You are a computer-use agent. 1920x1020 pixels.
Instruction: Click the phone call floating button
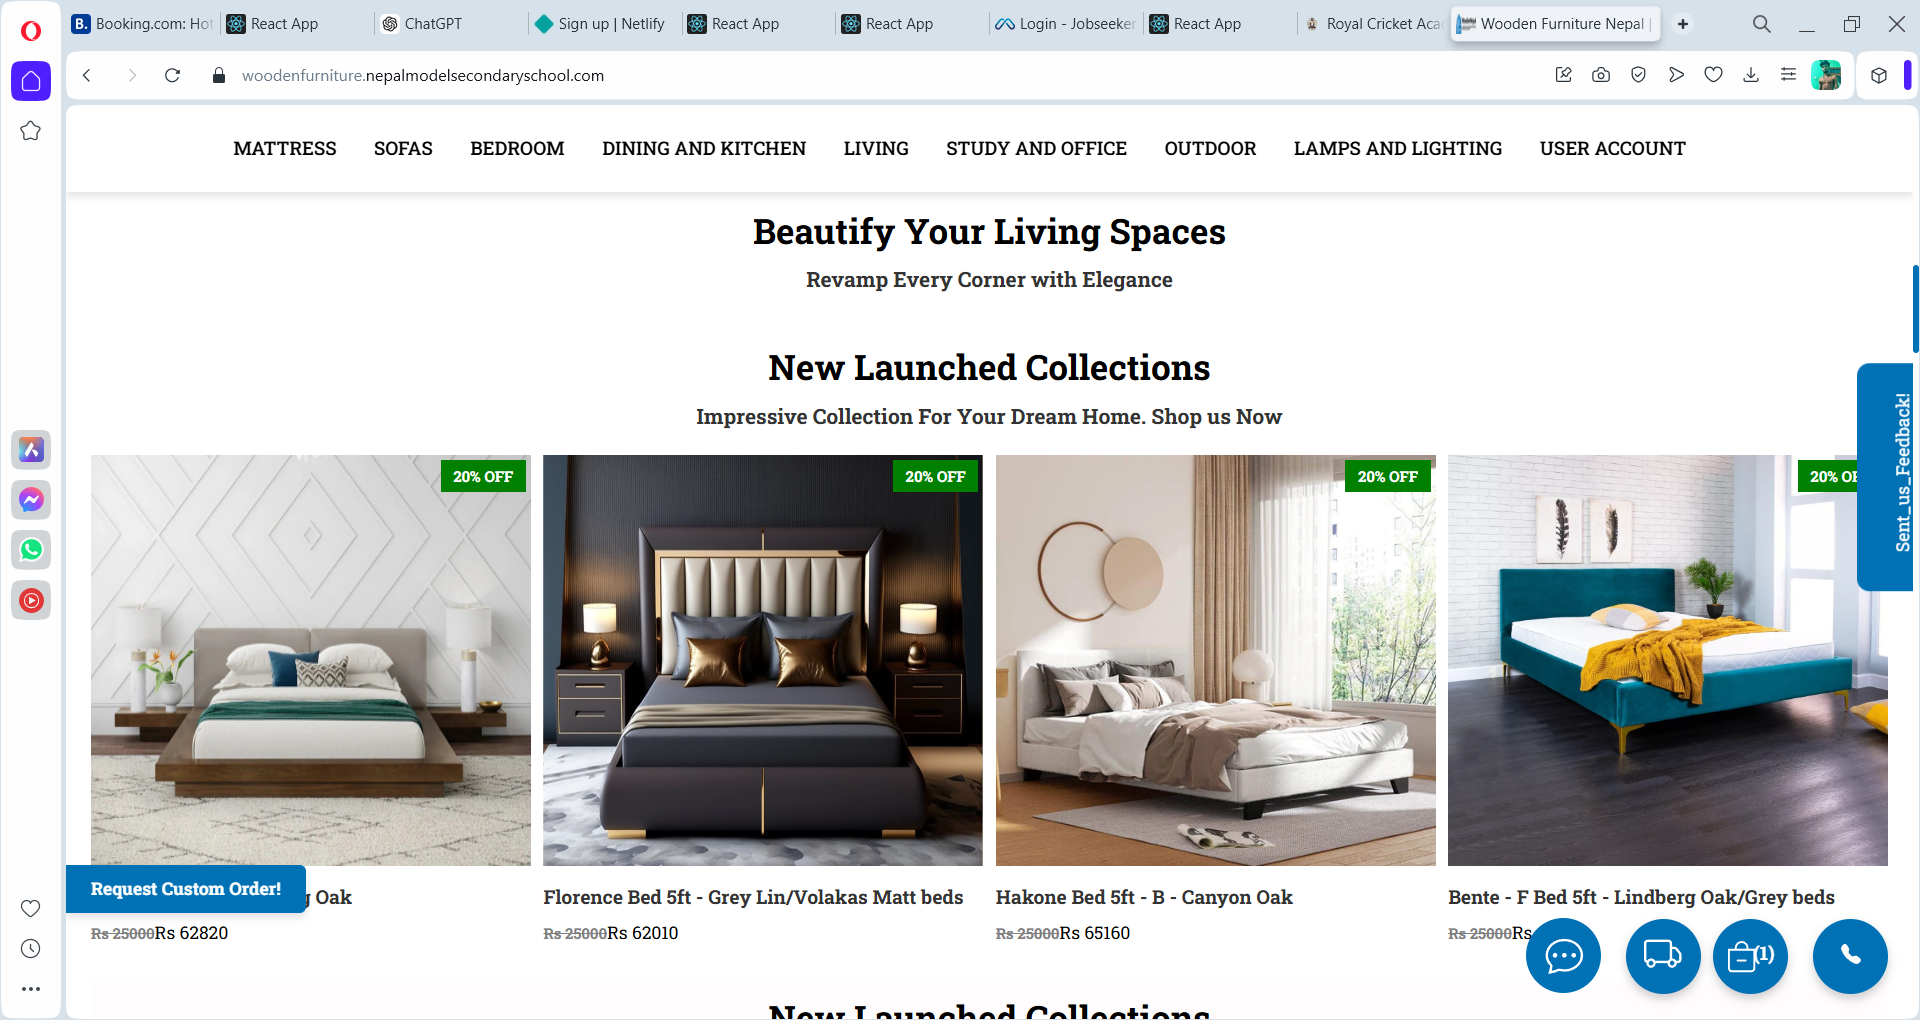tap(1850, 956)
